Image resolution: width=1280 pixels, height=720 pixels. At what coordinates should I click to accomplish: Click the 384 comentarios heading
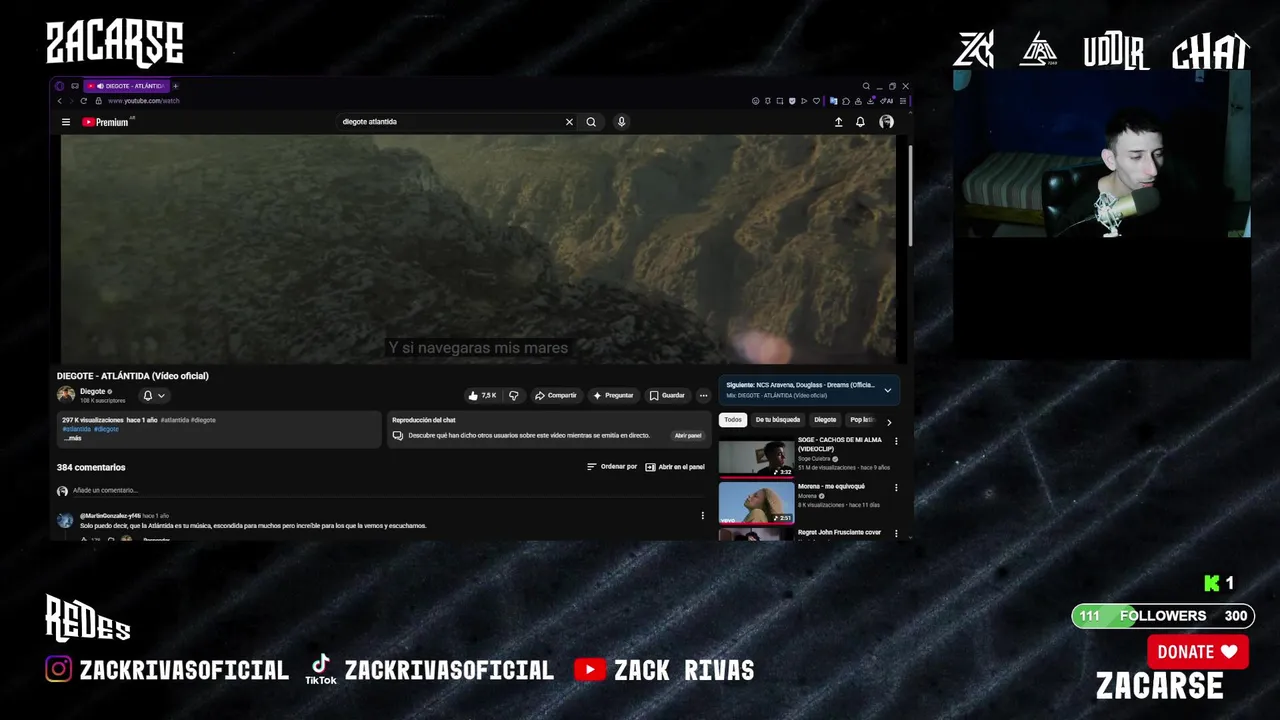pyautogui.click(x=91, y=468)
